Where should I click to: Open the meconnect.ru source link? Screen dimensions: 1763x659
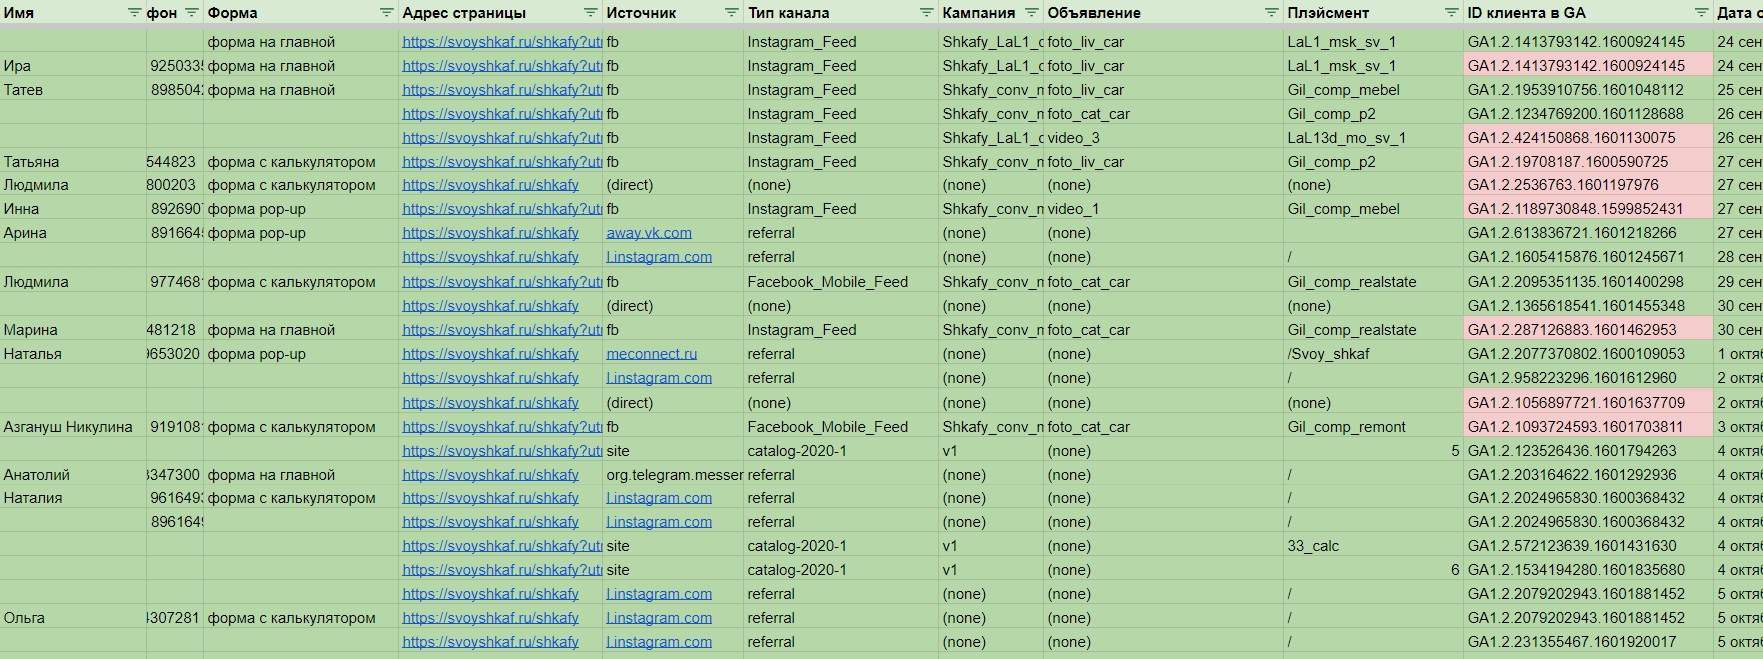651,354
